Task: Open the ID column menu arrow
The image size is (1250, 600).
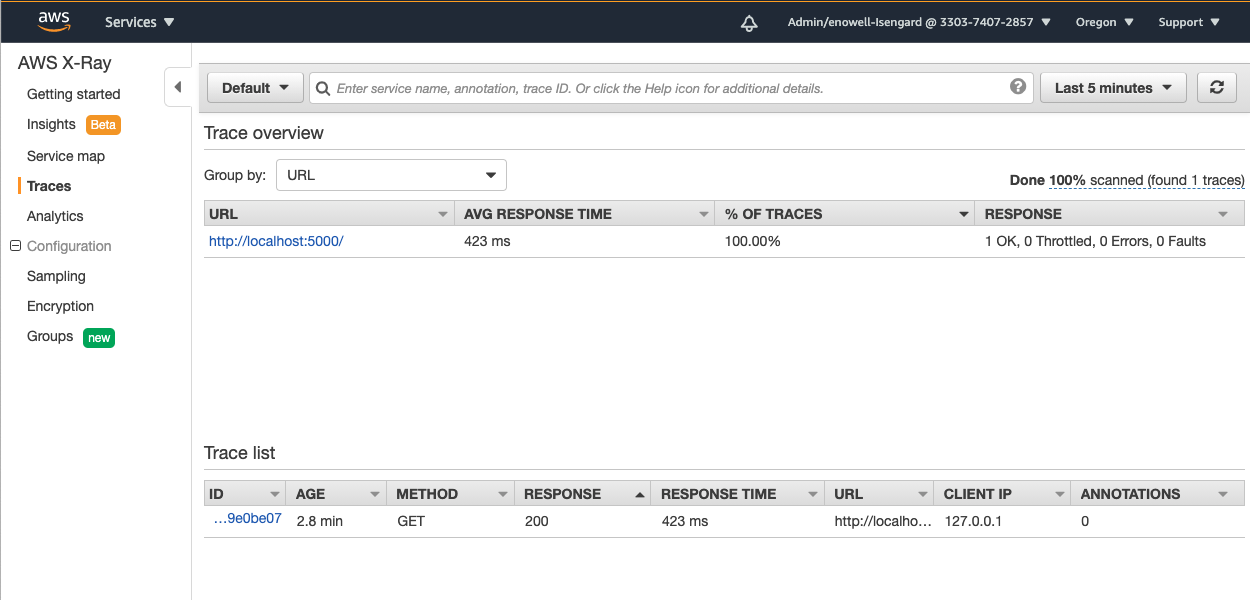Action: point(275,494)
